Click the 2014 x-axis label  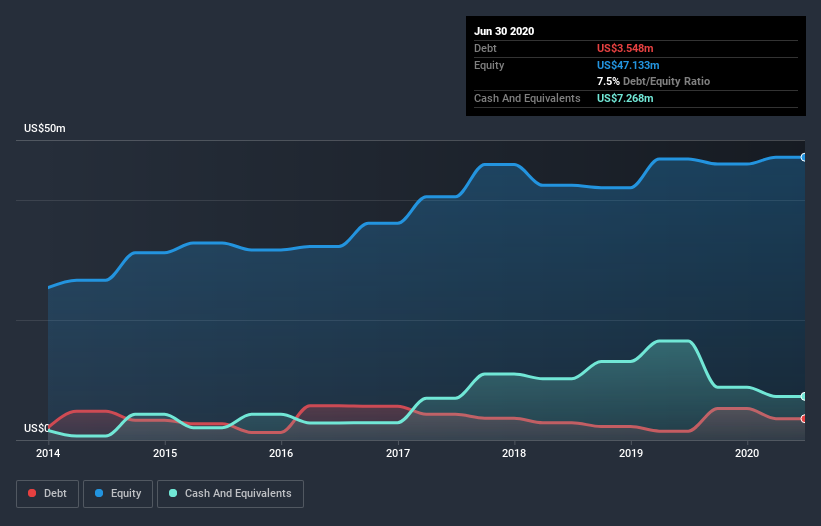pos(48,453)
